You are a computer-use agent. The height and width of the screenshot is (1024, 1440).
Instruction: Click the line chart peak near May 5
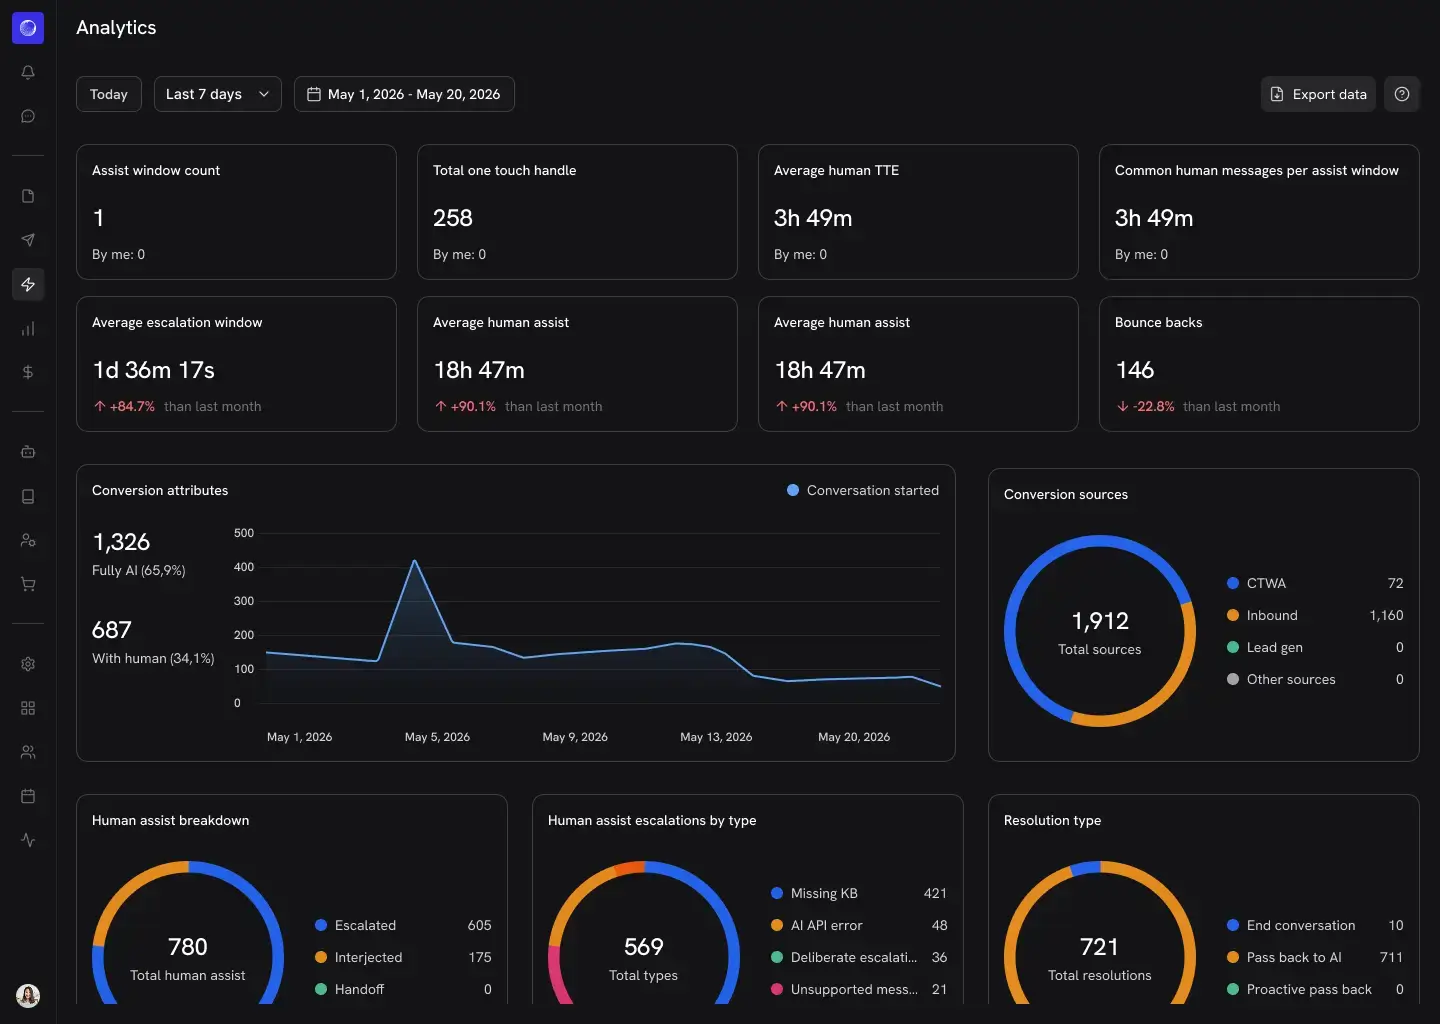pyautogui.click(x=415, y=560)
